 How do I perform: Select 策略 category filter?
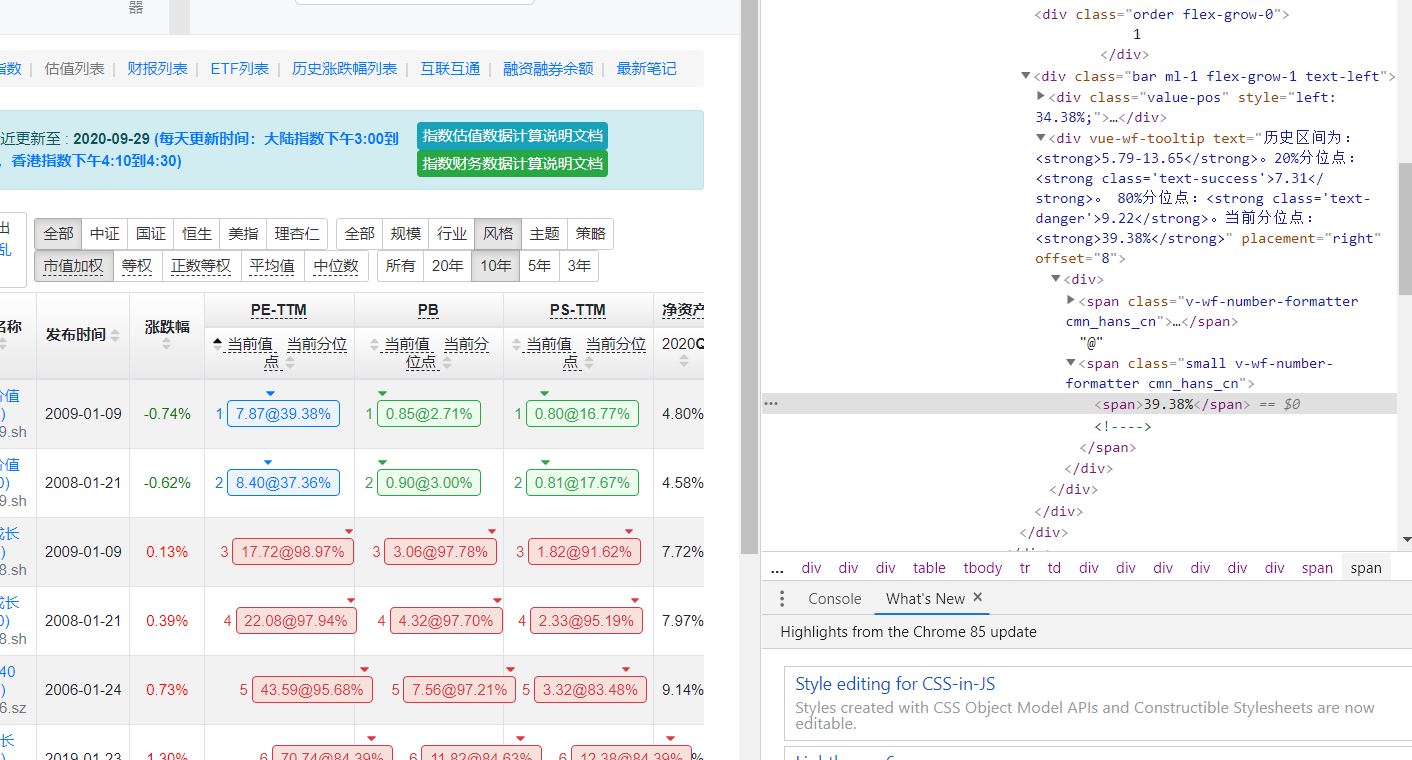(x=590, y=233)
